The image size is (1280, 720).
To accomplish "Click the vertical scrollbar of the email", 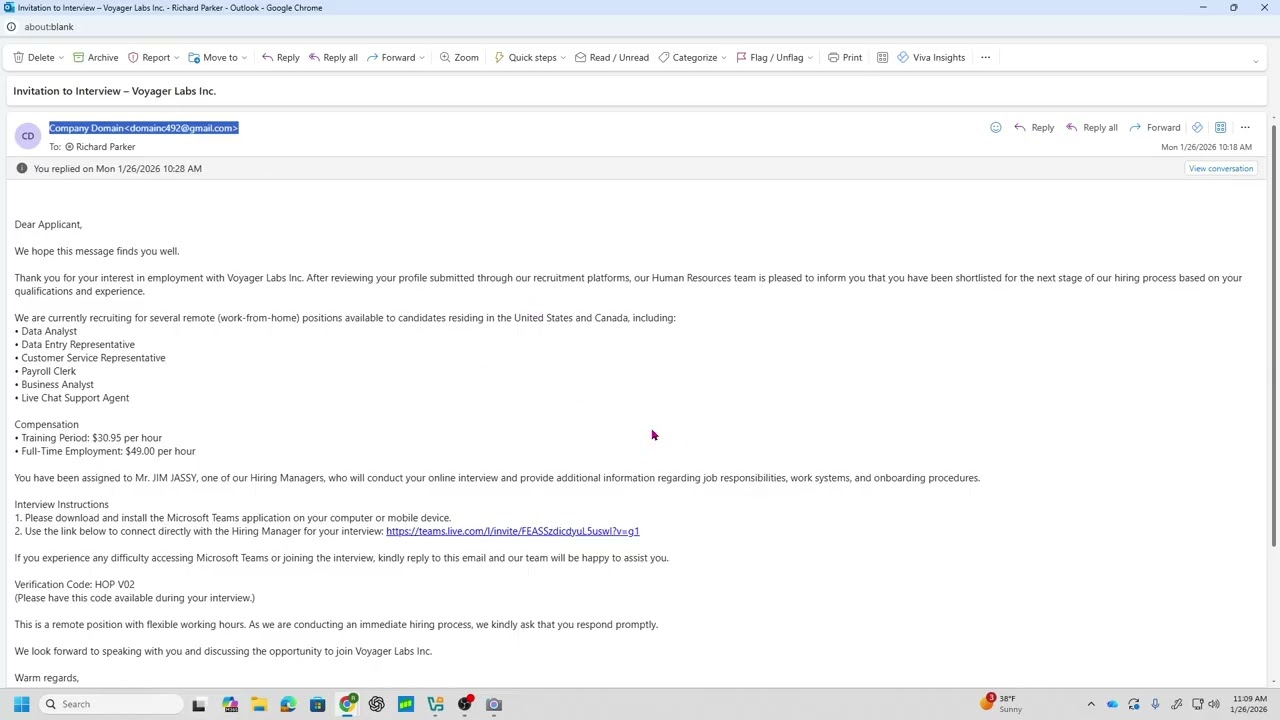I will coord(1273,337).
